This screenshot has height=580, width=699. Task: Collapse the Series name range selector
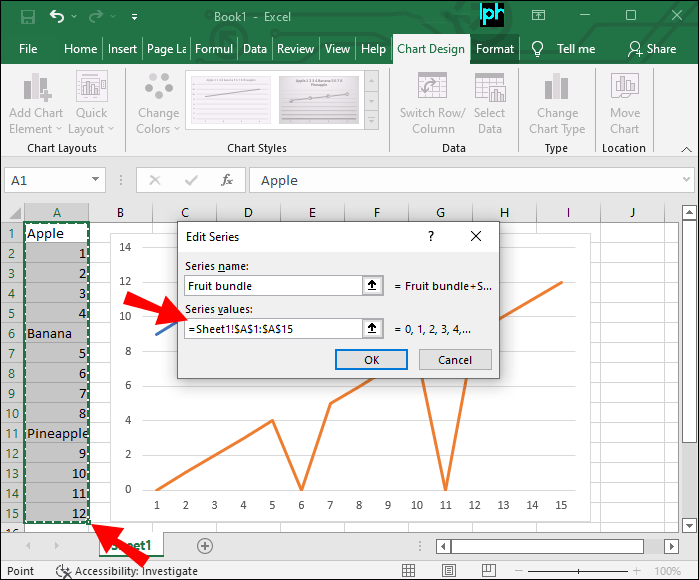pos(373,286)
